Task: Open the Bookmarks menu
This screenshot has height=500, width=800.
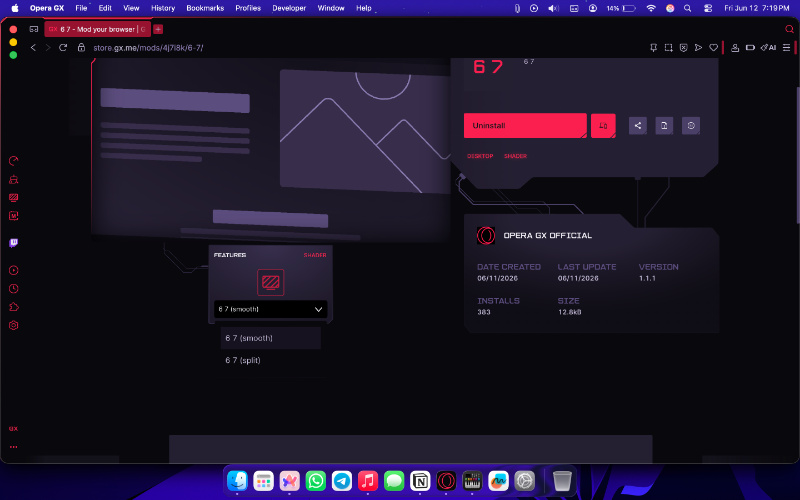Action: pyautogui.click(x=205, y=8)
